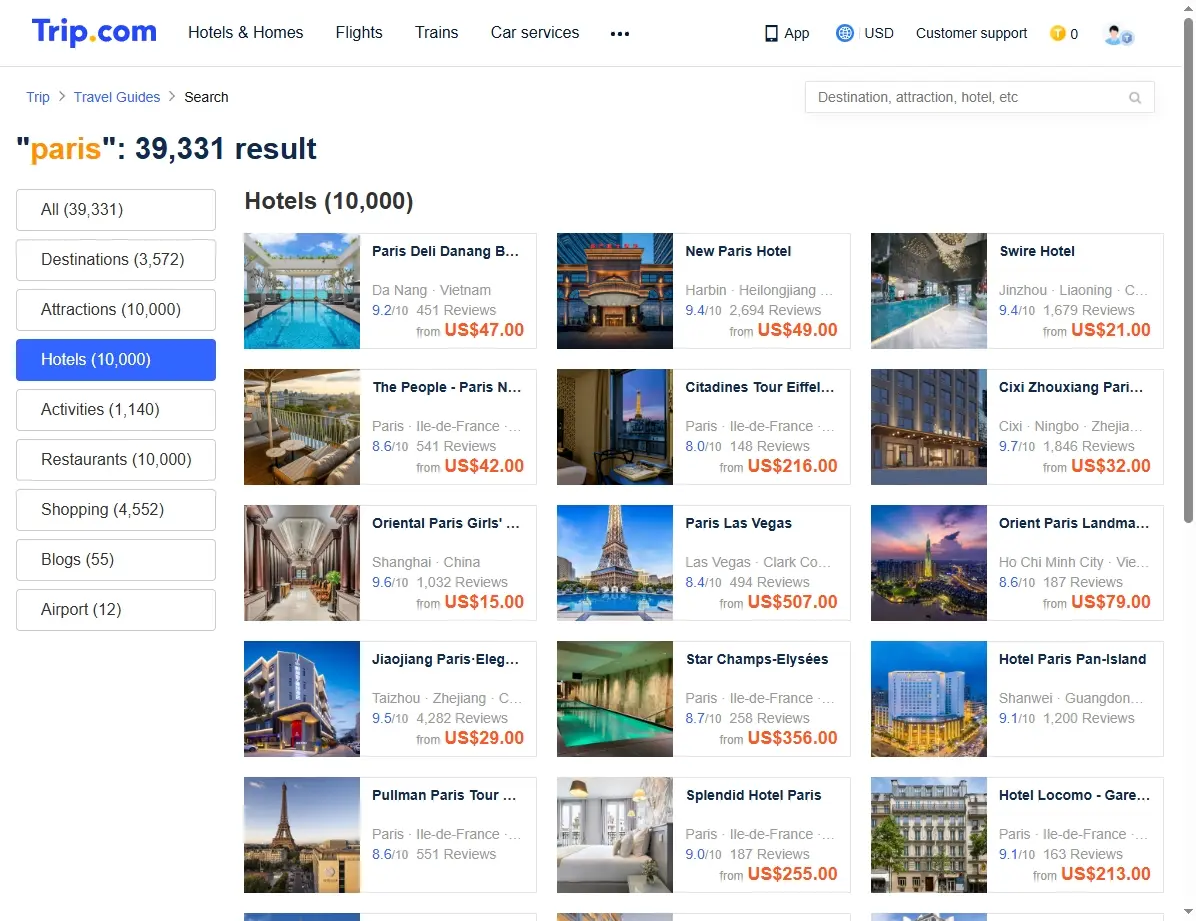Screen dimensions: 1196x921
Task: Click Paris Las Vegas title
Action: coord(738,523)
